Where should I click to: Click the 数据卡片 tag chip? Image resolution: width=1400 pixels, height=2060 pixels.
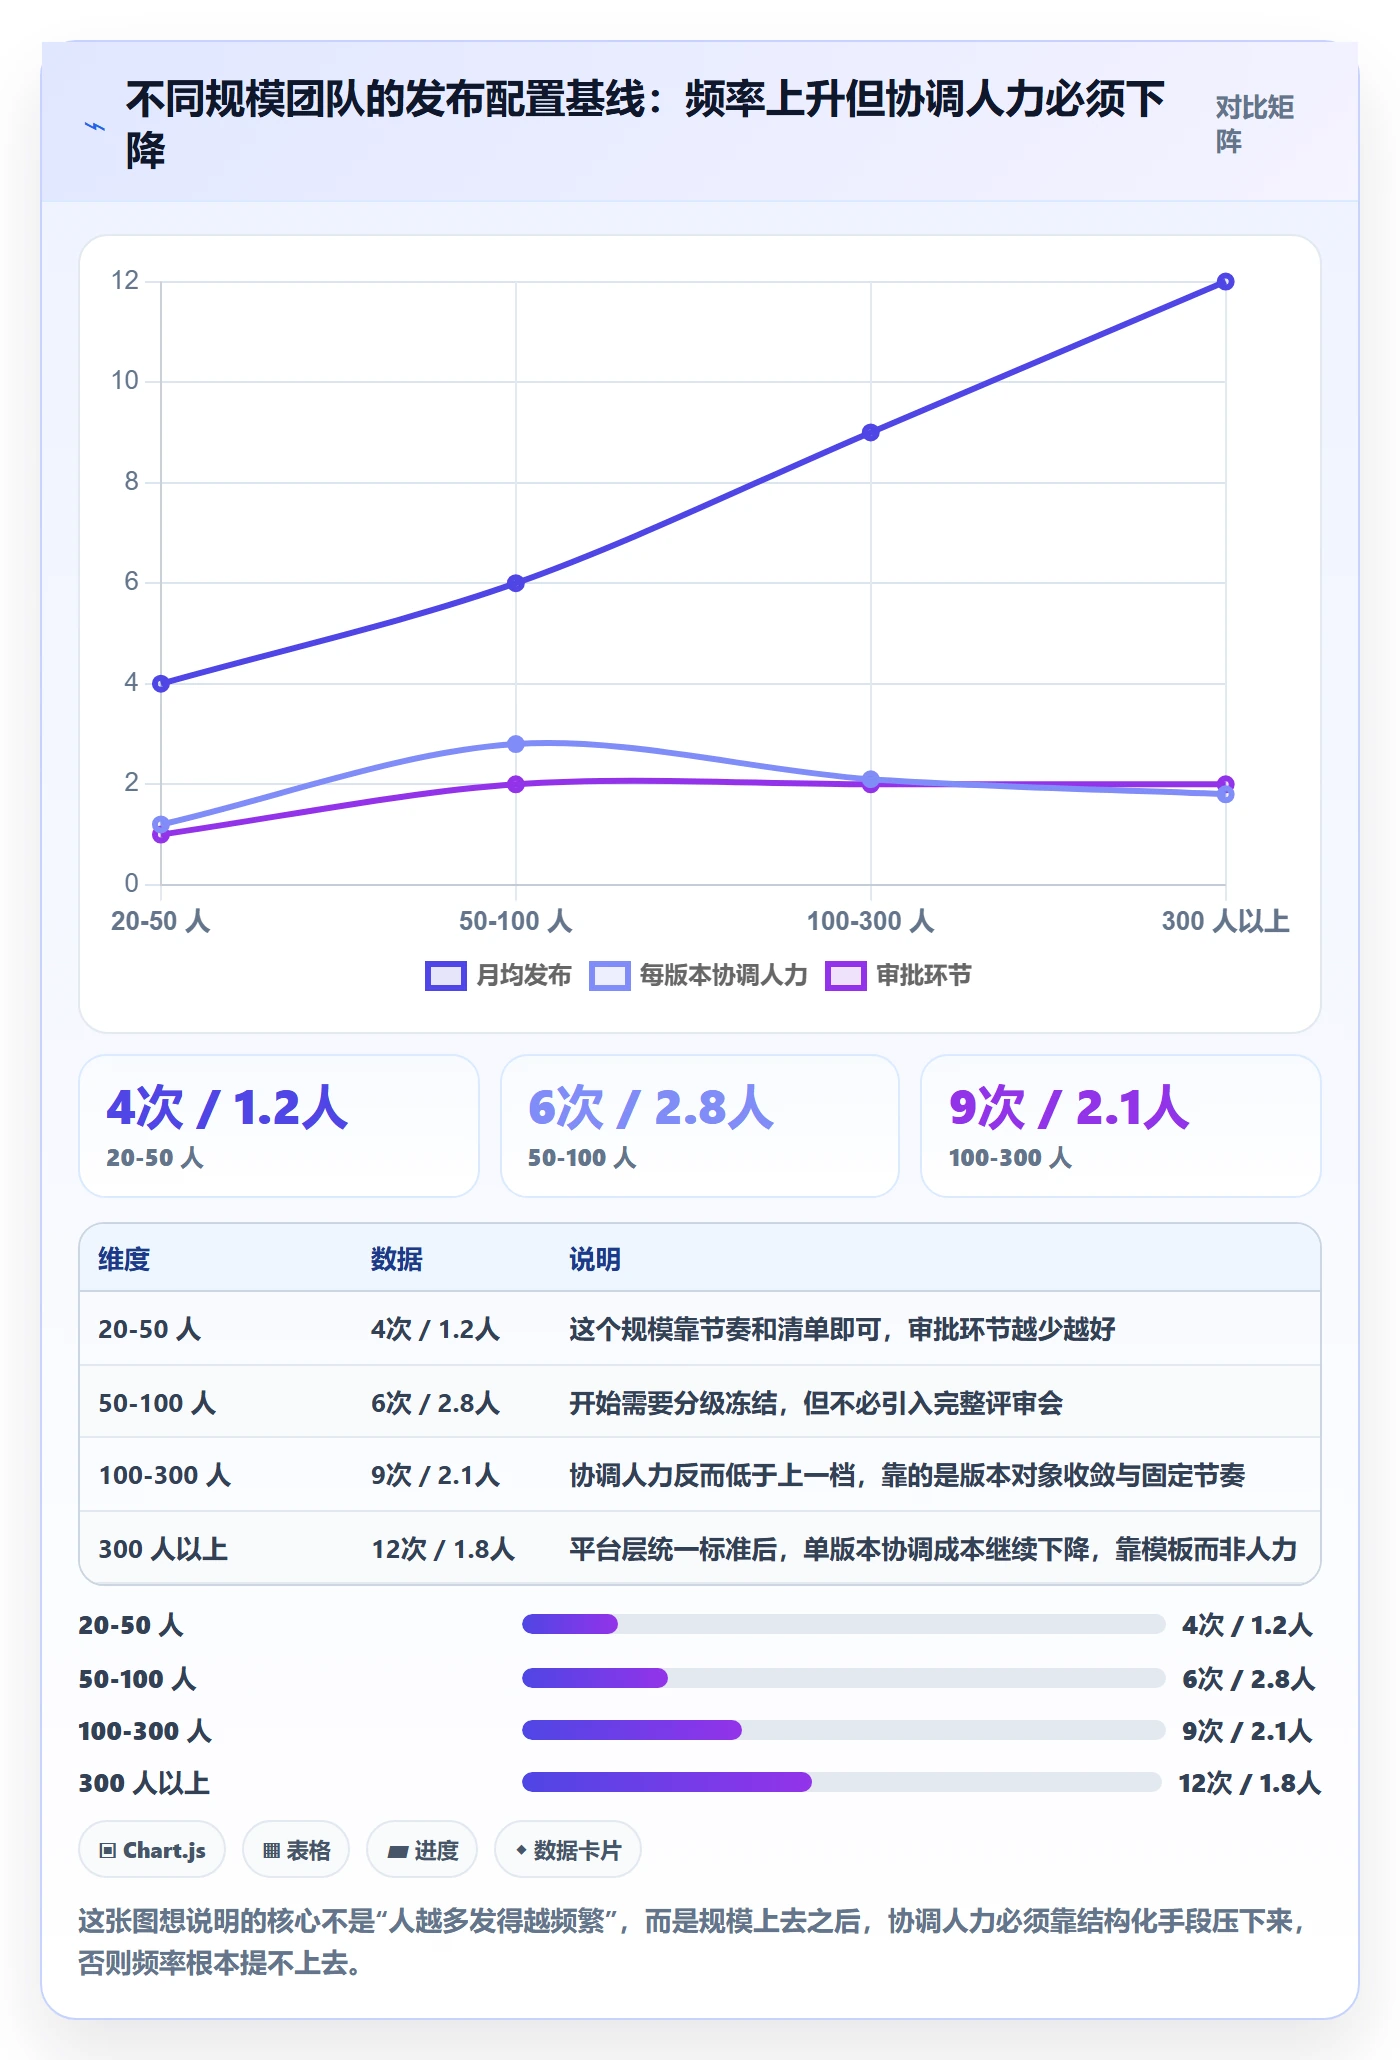click(568, 1850)
